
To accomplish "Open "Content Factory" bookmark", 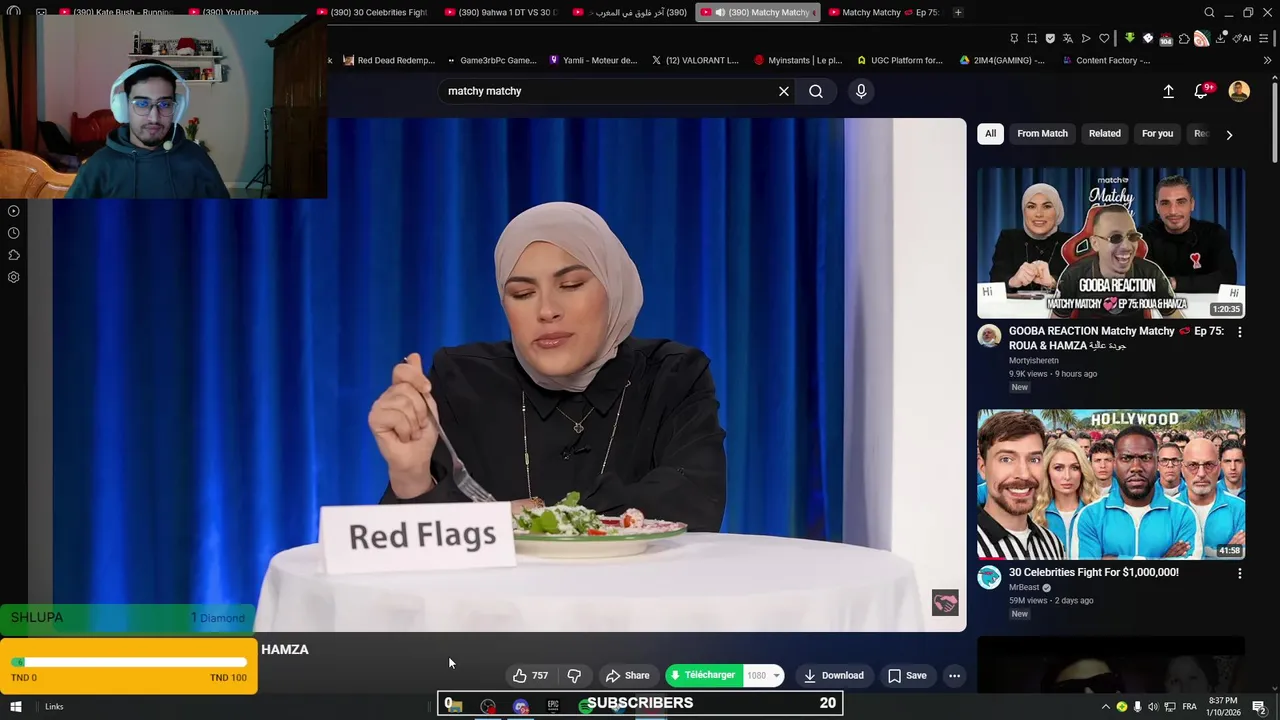I will 1105,60.
